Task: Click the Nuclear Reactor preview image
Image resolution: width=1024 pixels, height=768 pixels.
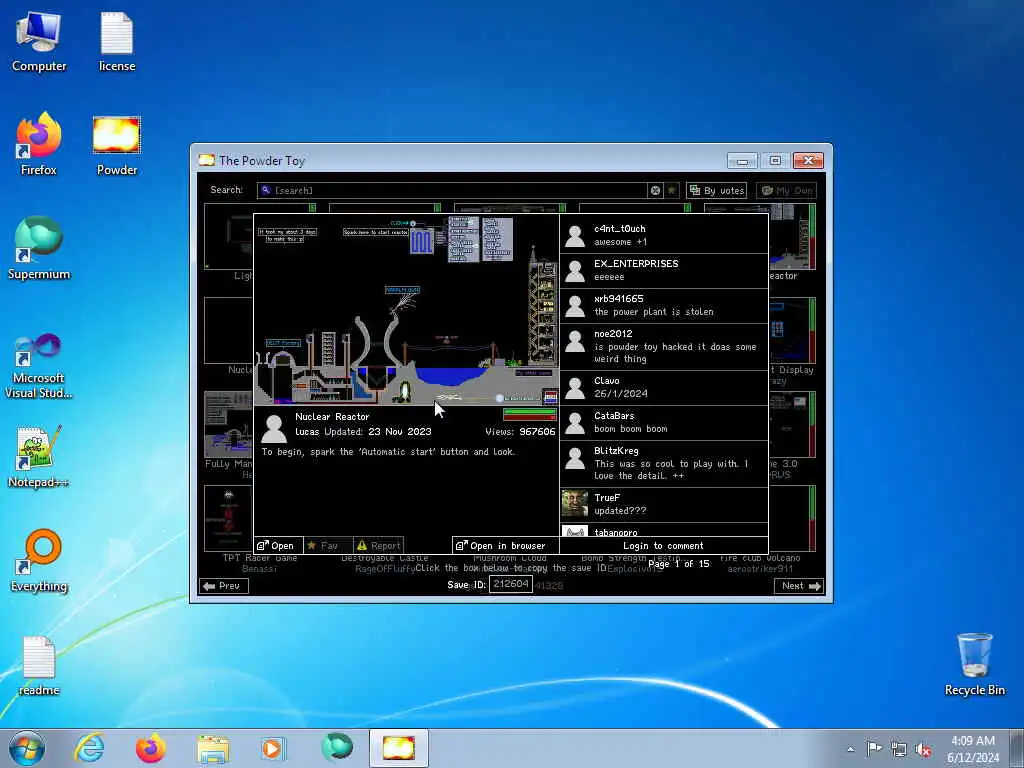Action: pyautogui.click(x=406, y=309)
